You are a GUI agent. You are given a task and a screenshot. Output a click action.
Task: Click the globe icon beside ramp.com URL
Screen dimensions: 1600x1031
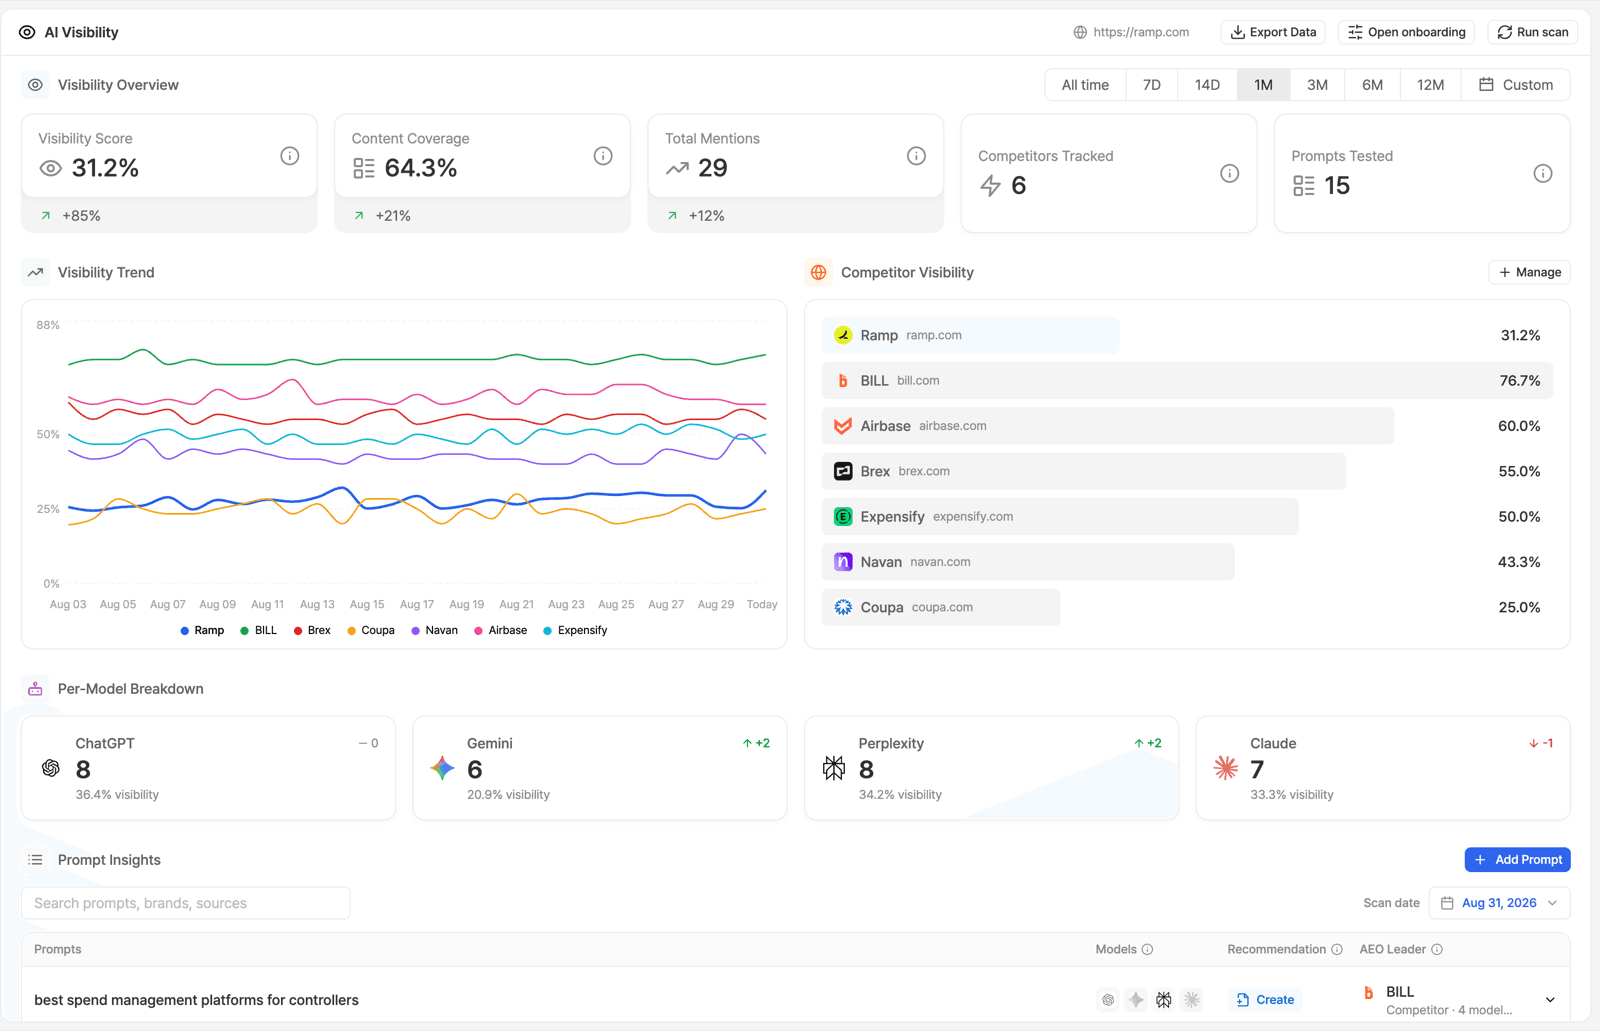coord(1080,32)
